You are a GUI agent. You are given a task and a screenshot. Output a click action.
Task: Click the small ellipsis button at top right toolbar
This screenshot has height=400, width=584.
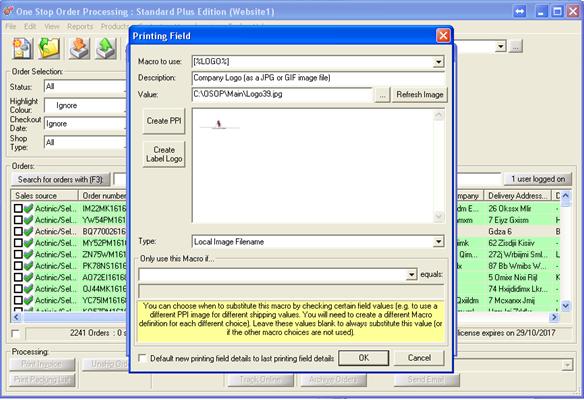(515, 47)
